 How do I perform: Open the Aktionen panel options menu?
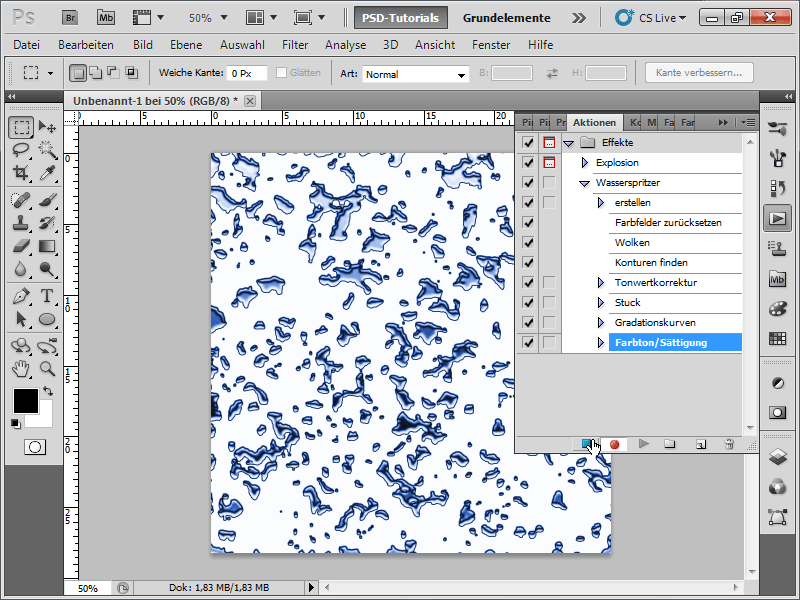(748, 122)
